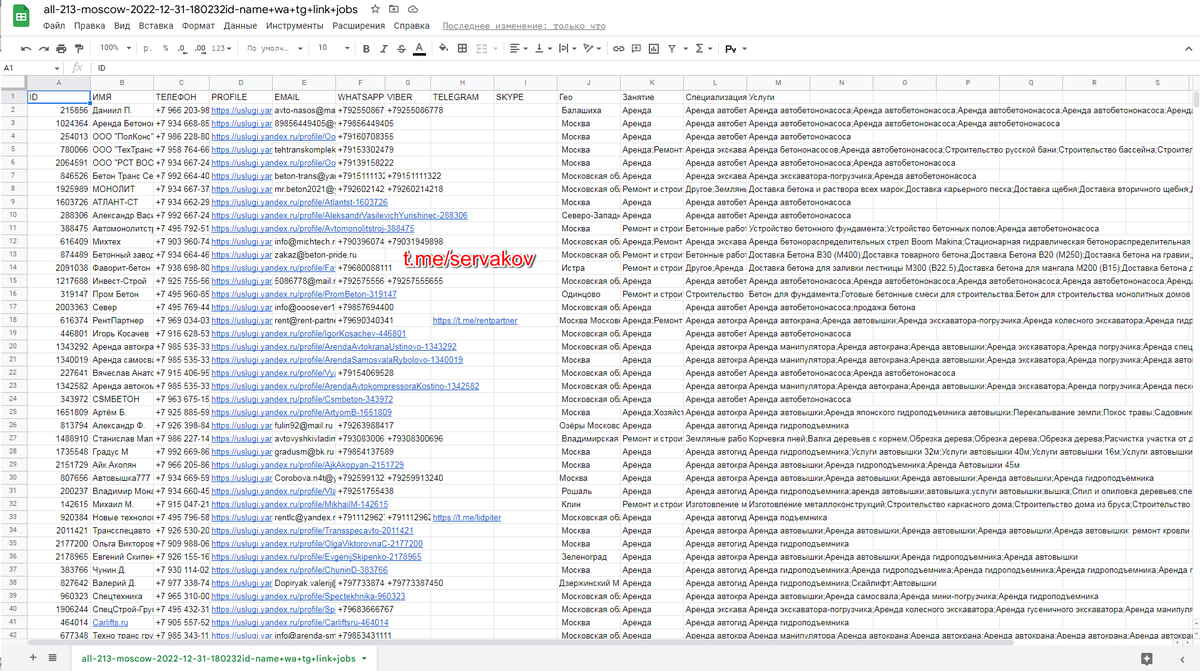Open horizontal align dropdown

[x=517, y=48]
